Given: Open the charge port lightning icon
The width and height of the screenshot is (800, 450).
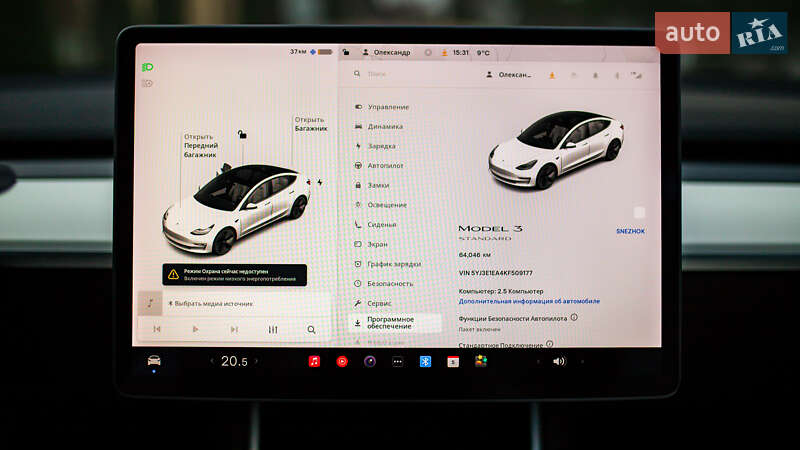Looking at the screenshot, I should click(320, 182).
